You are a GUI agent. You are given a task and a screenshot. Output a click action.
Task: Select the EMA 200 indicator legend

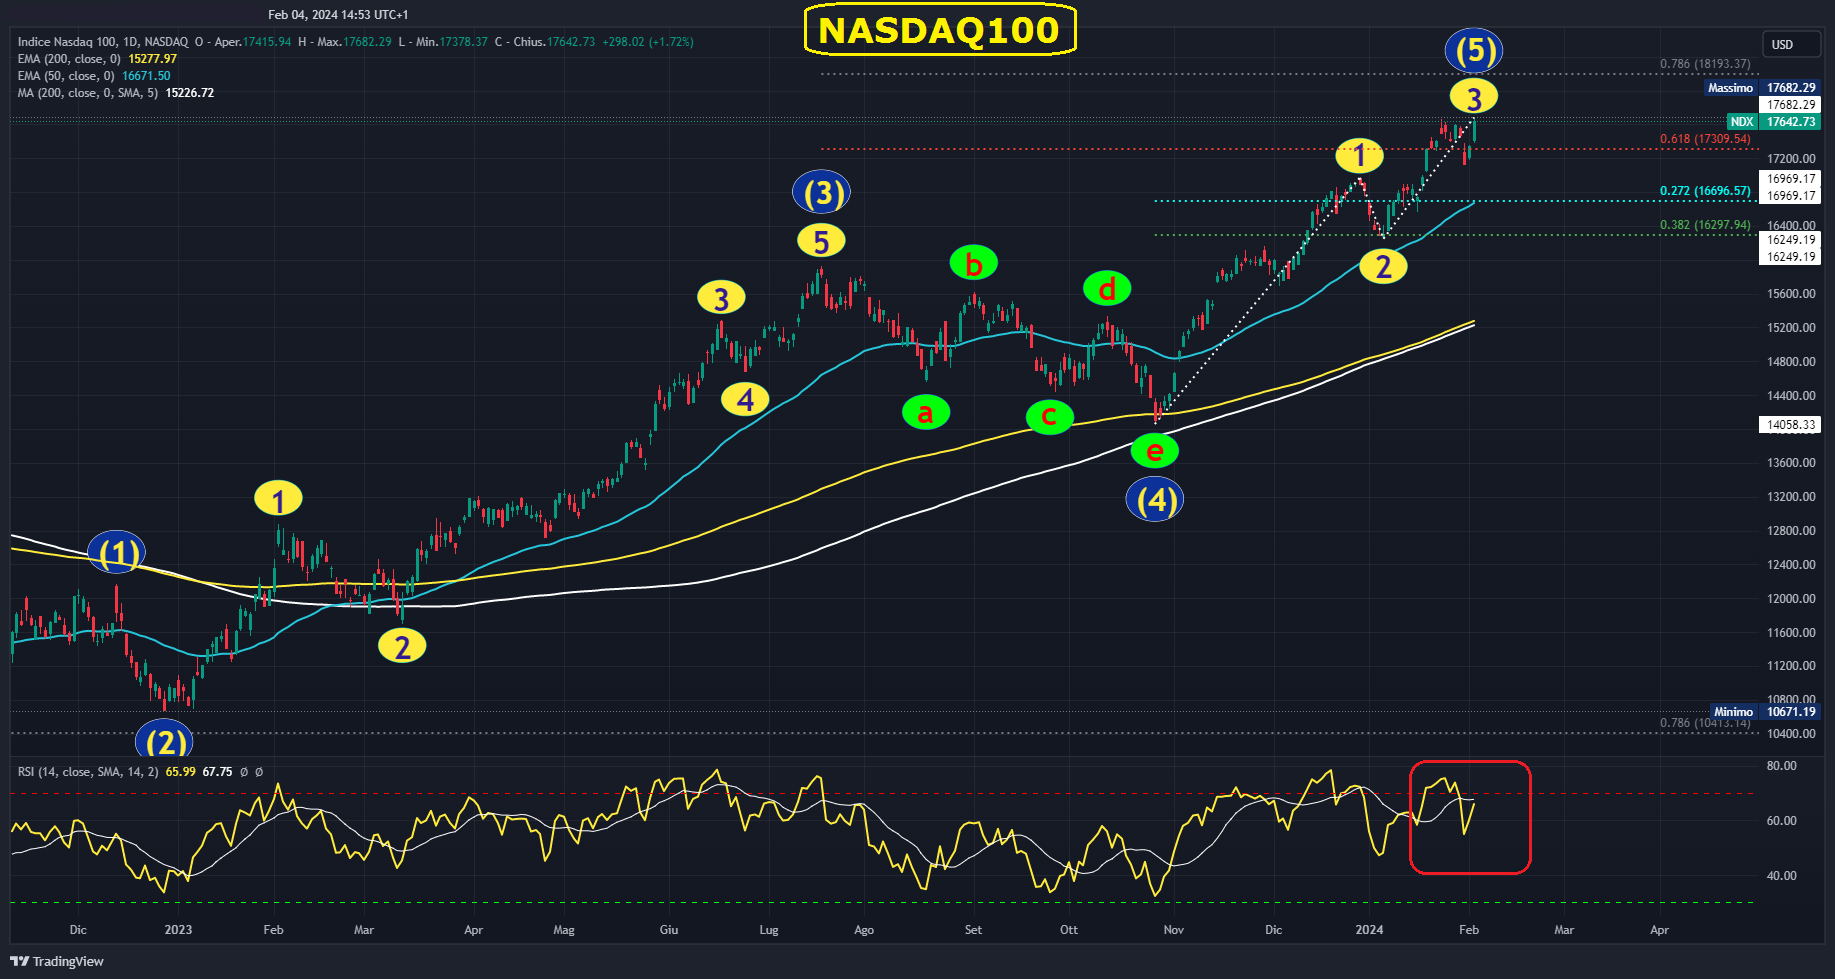pos(97,59)
